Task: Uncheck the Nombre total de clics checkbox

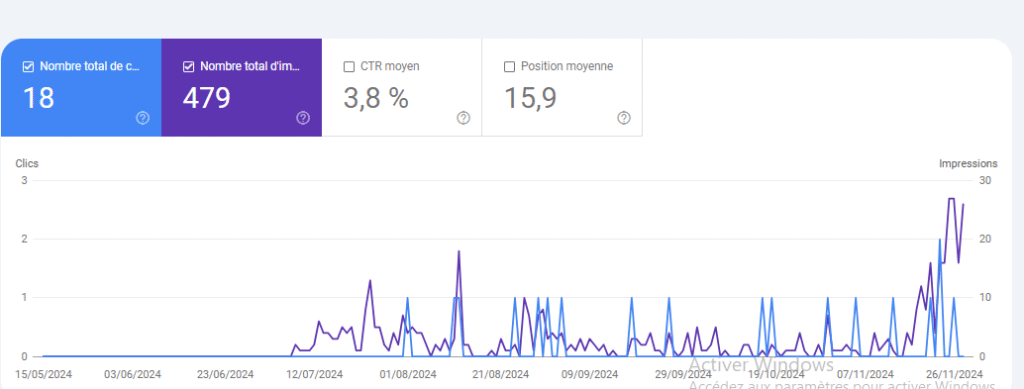Action: point(28,67)
